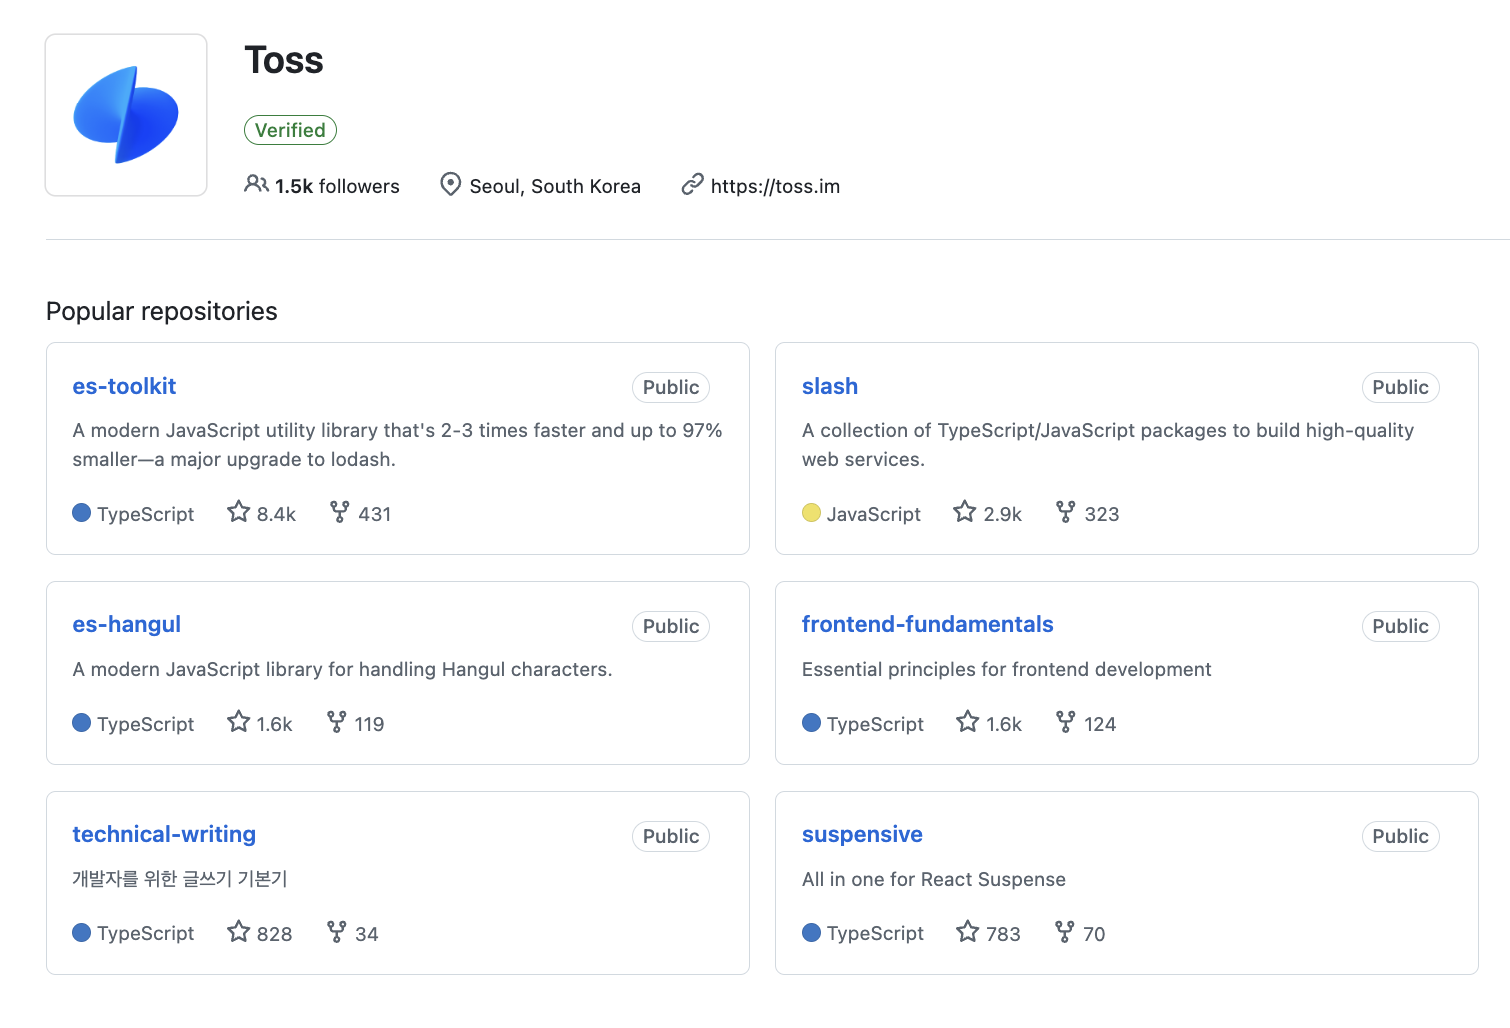Click the star icon on slash repository
The width and height of the screenshot is (1510, 1028).
pos(964,512)
